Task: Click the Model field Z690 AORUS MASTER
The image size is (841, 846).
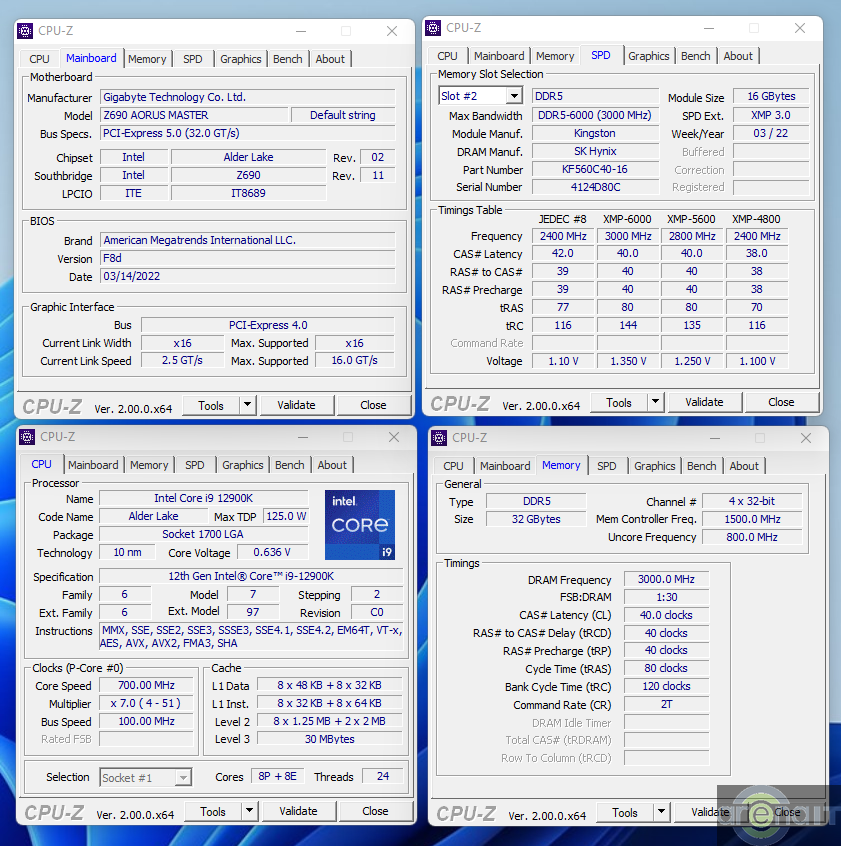Action: 194,115
